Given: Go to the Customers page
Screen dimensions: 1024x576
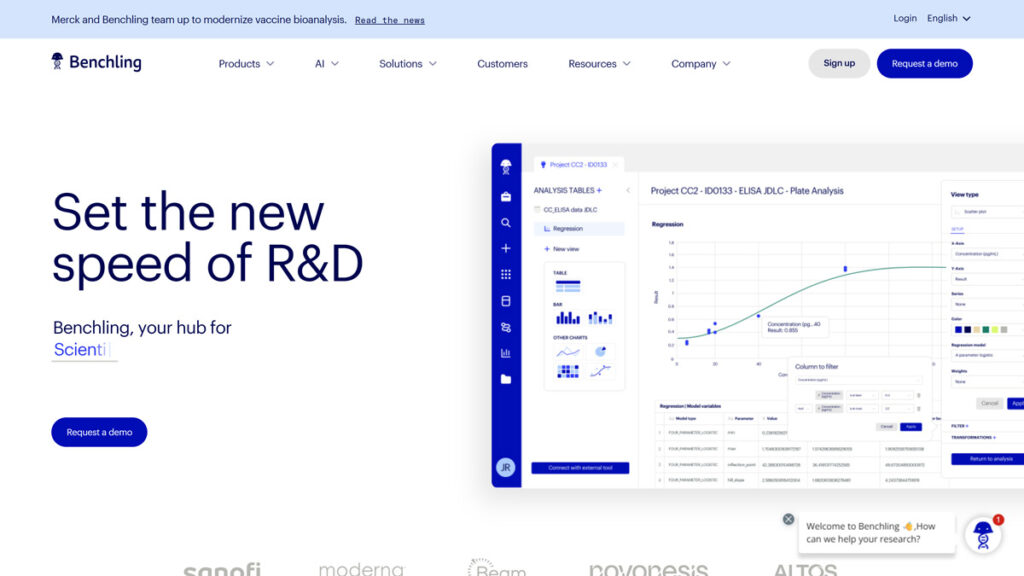Looking at the screenshot, I should click(x=502, y=64).
